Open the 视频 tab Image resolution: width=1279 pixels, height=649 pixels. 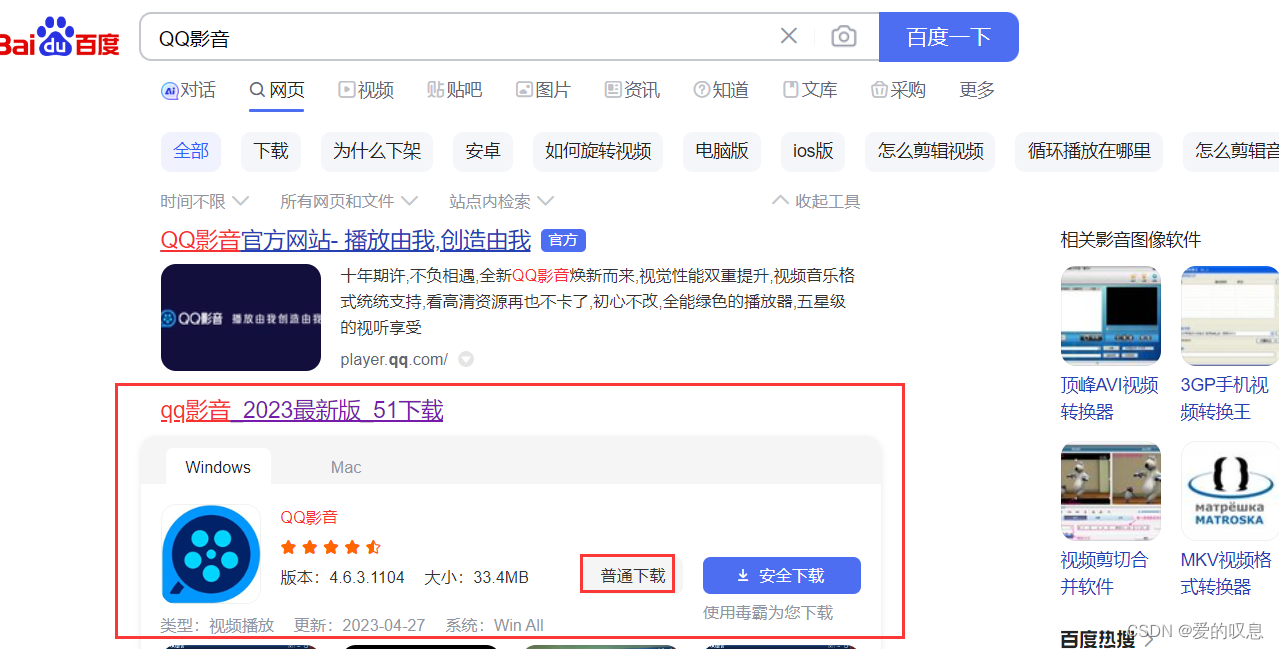(366, 90)
